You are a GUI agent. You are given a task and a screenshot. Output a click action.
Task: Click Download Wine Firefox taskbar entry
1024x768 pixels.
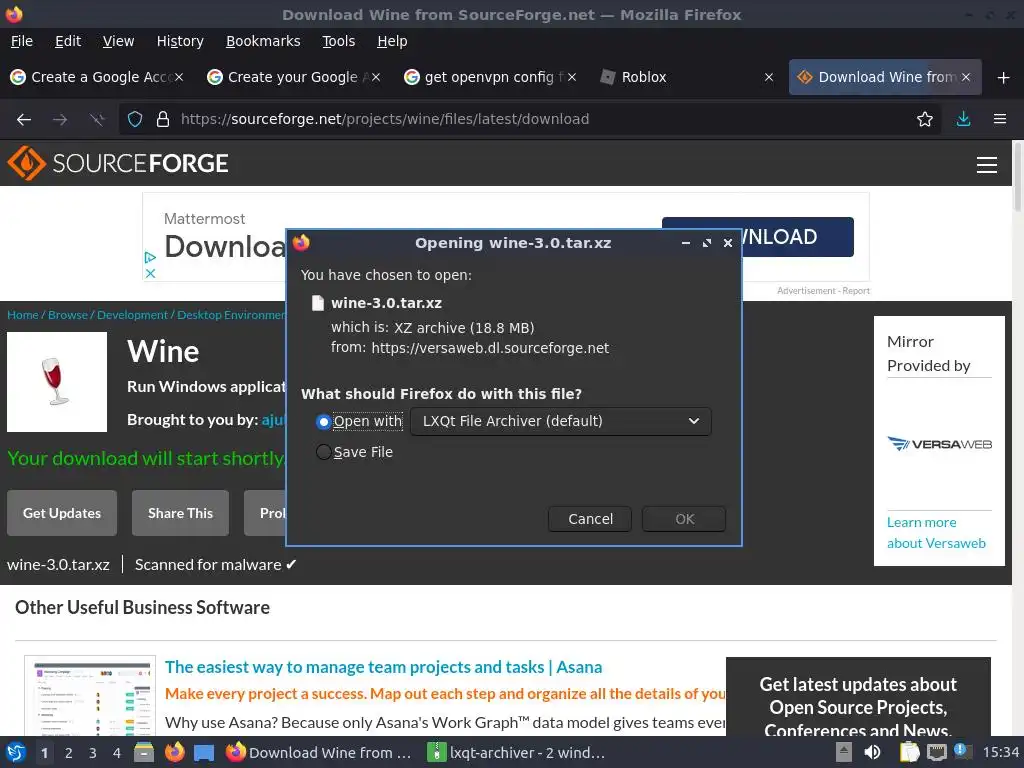point(319,752)
